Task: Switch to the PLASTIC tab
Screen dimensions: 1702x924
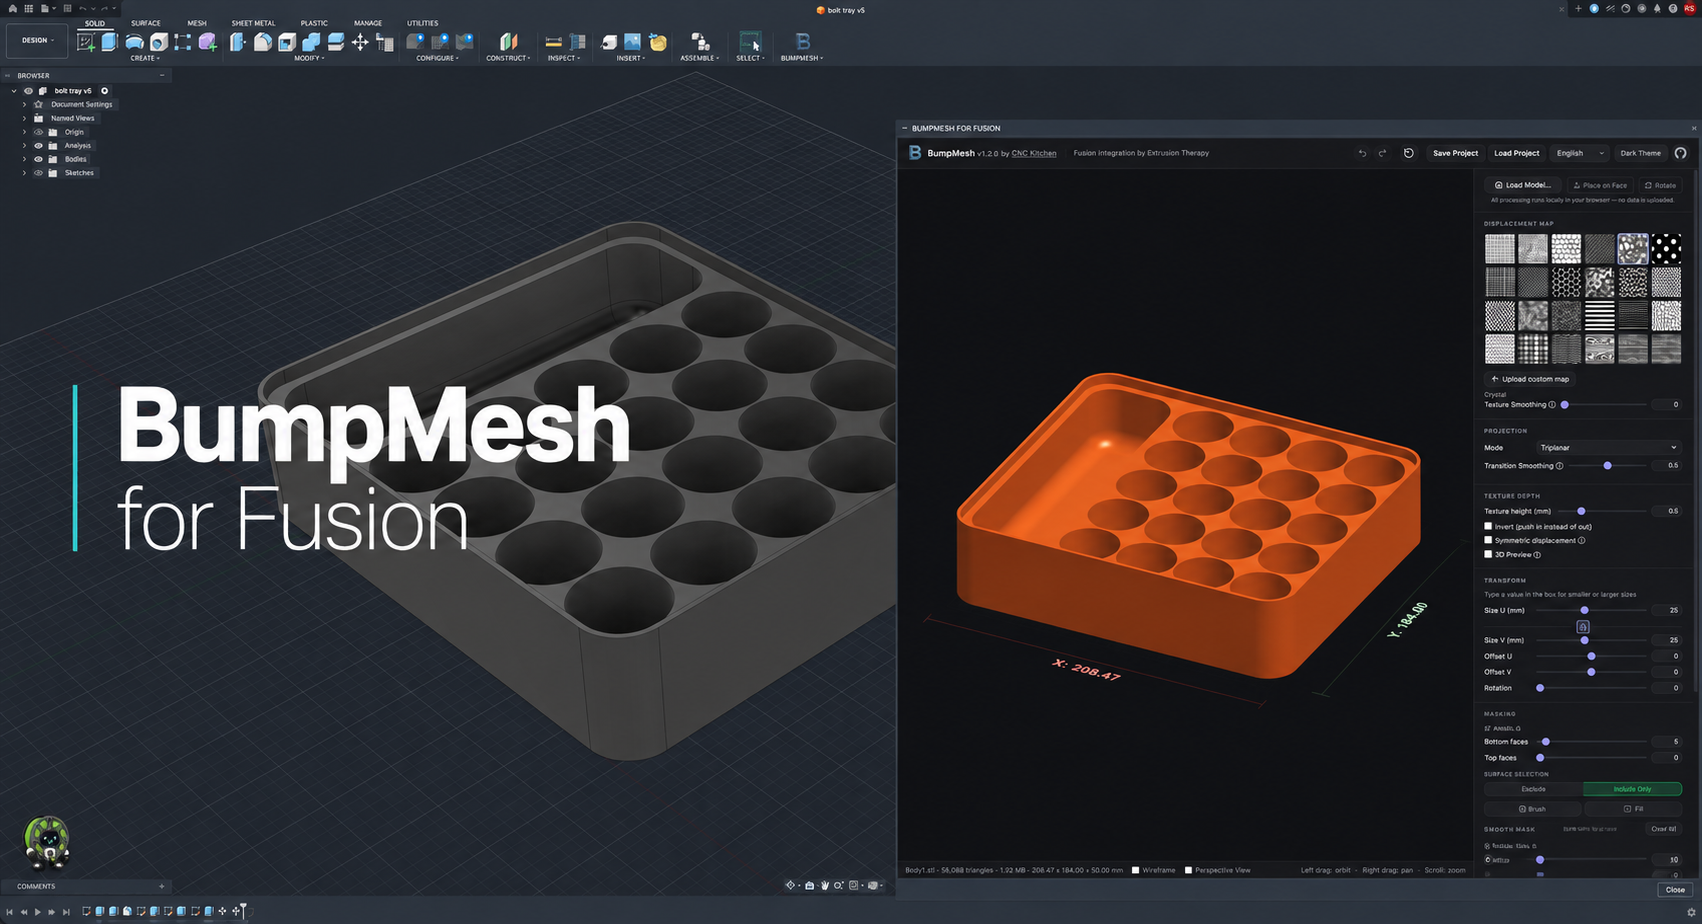Action: tap(314, 23)
